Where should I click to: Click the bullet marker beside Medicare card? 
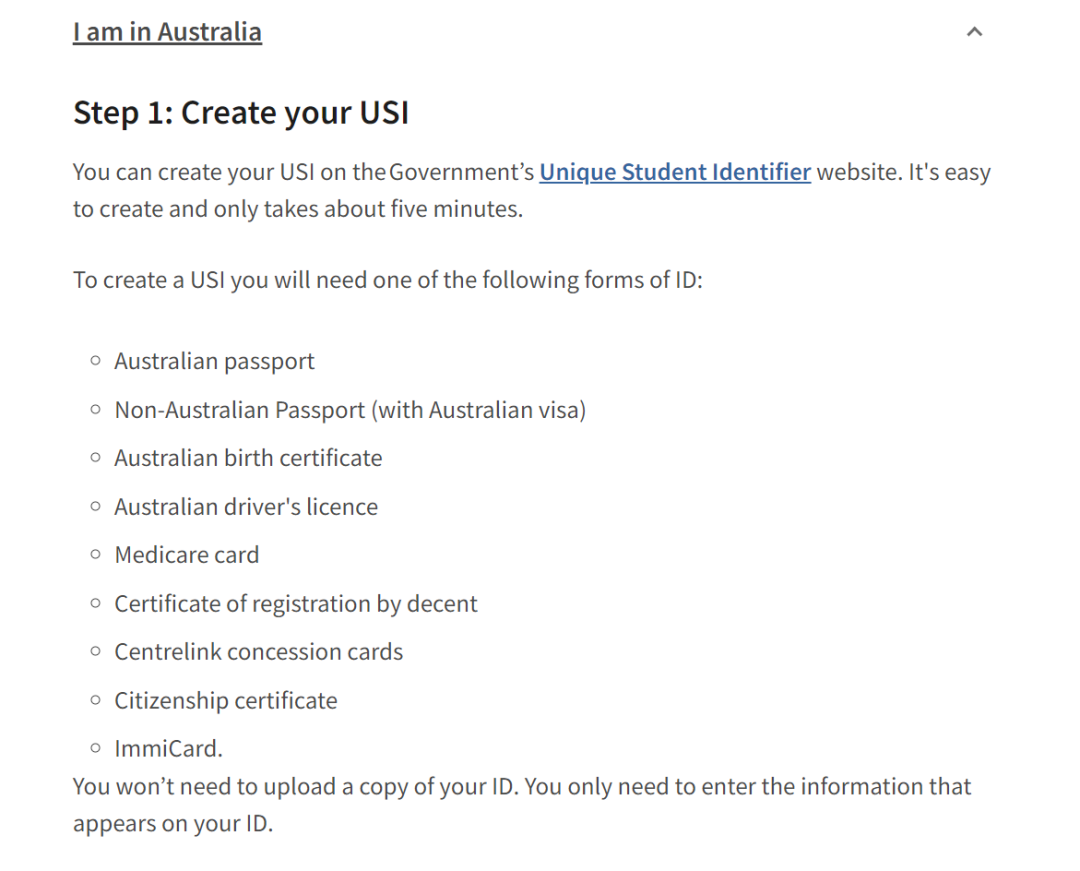click(x=96, y=554)
